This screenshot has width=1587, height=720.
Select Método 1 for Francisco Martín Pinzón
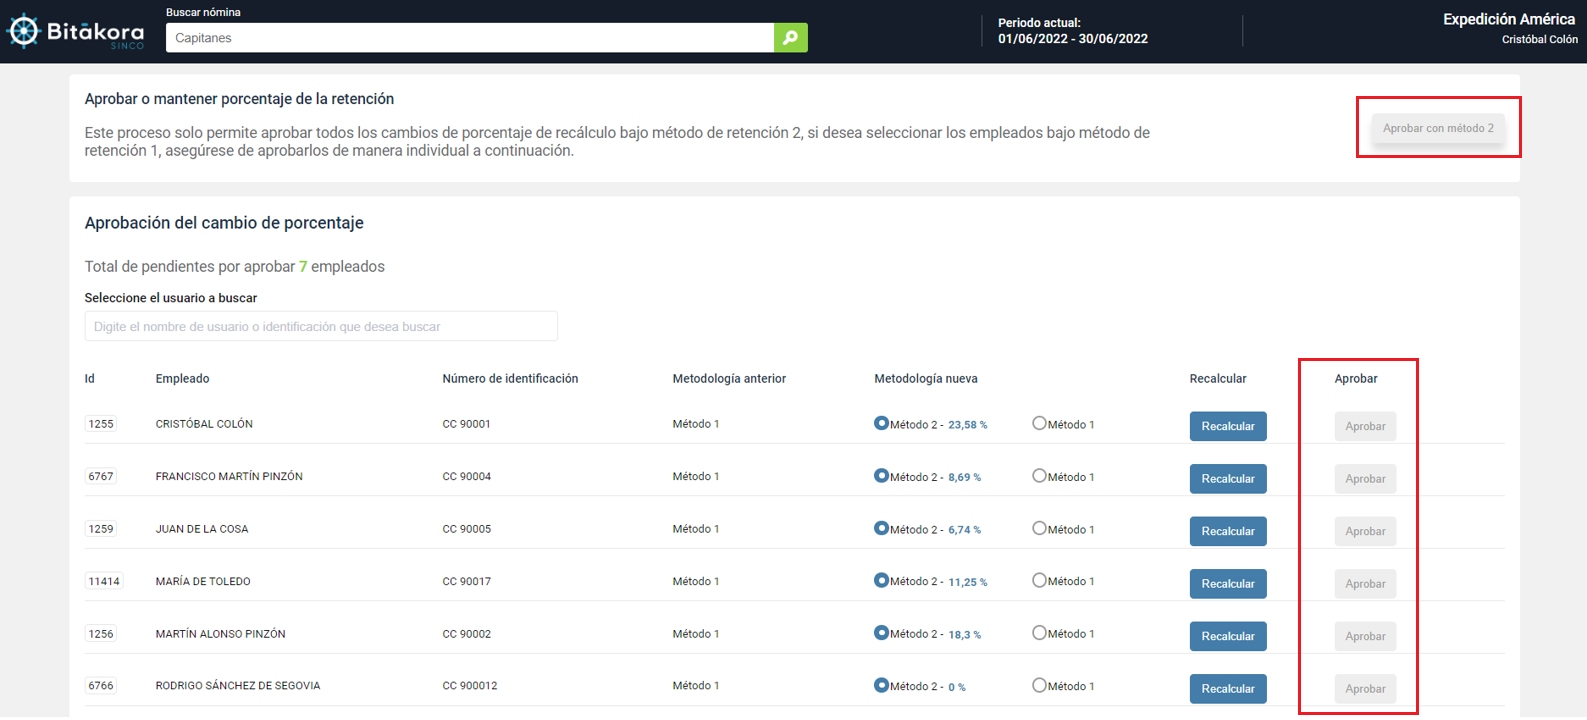(x=1039, y=475)
